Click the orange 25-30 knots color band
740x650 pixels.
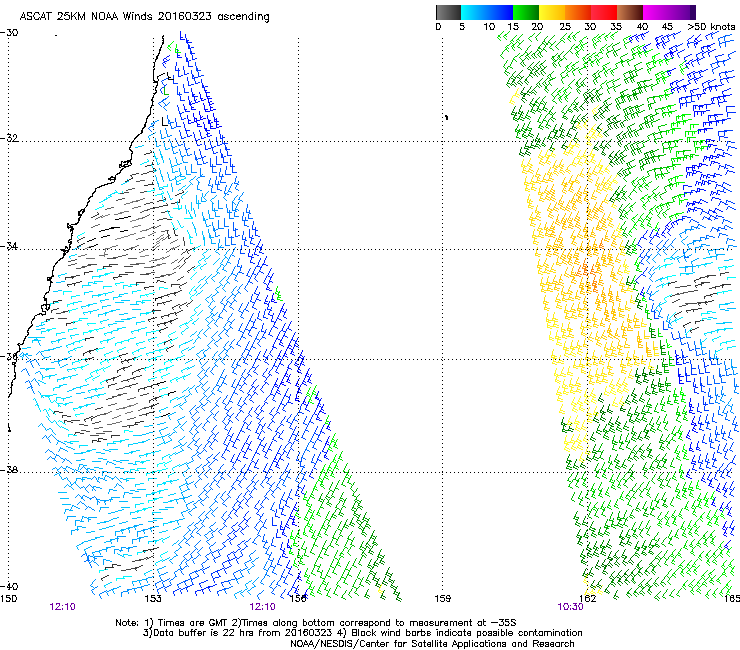tap(578, 12)
